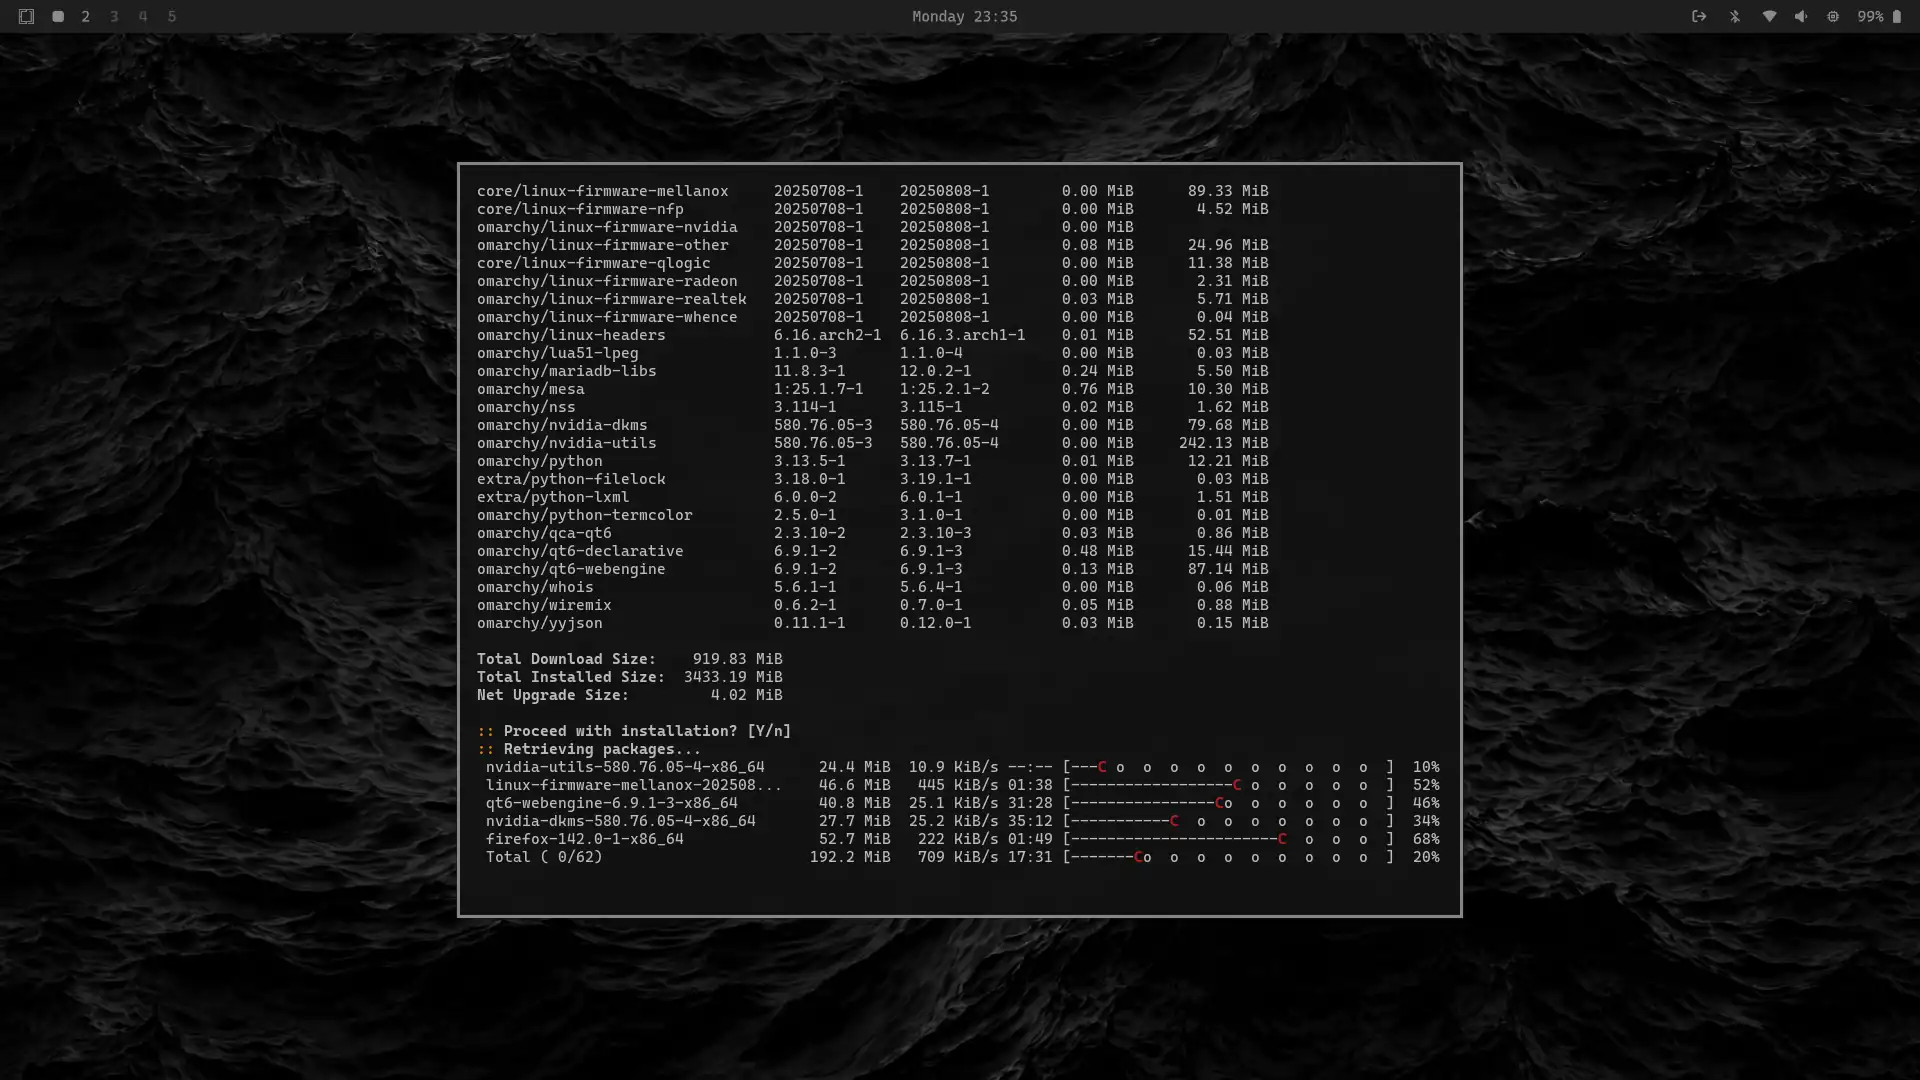Click the firefox-142.0-1 download progress bar
1920x1080 pixels.
click(1228, 839)
